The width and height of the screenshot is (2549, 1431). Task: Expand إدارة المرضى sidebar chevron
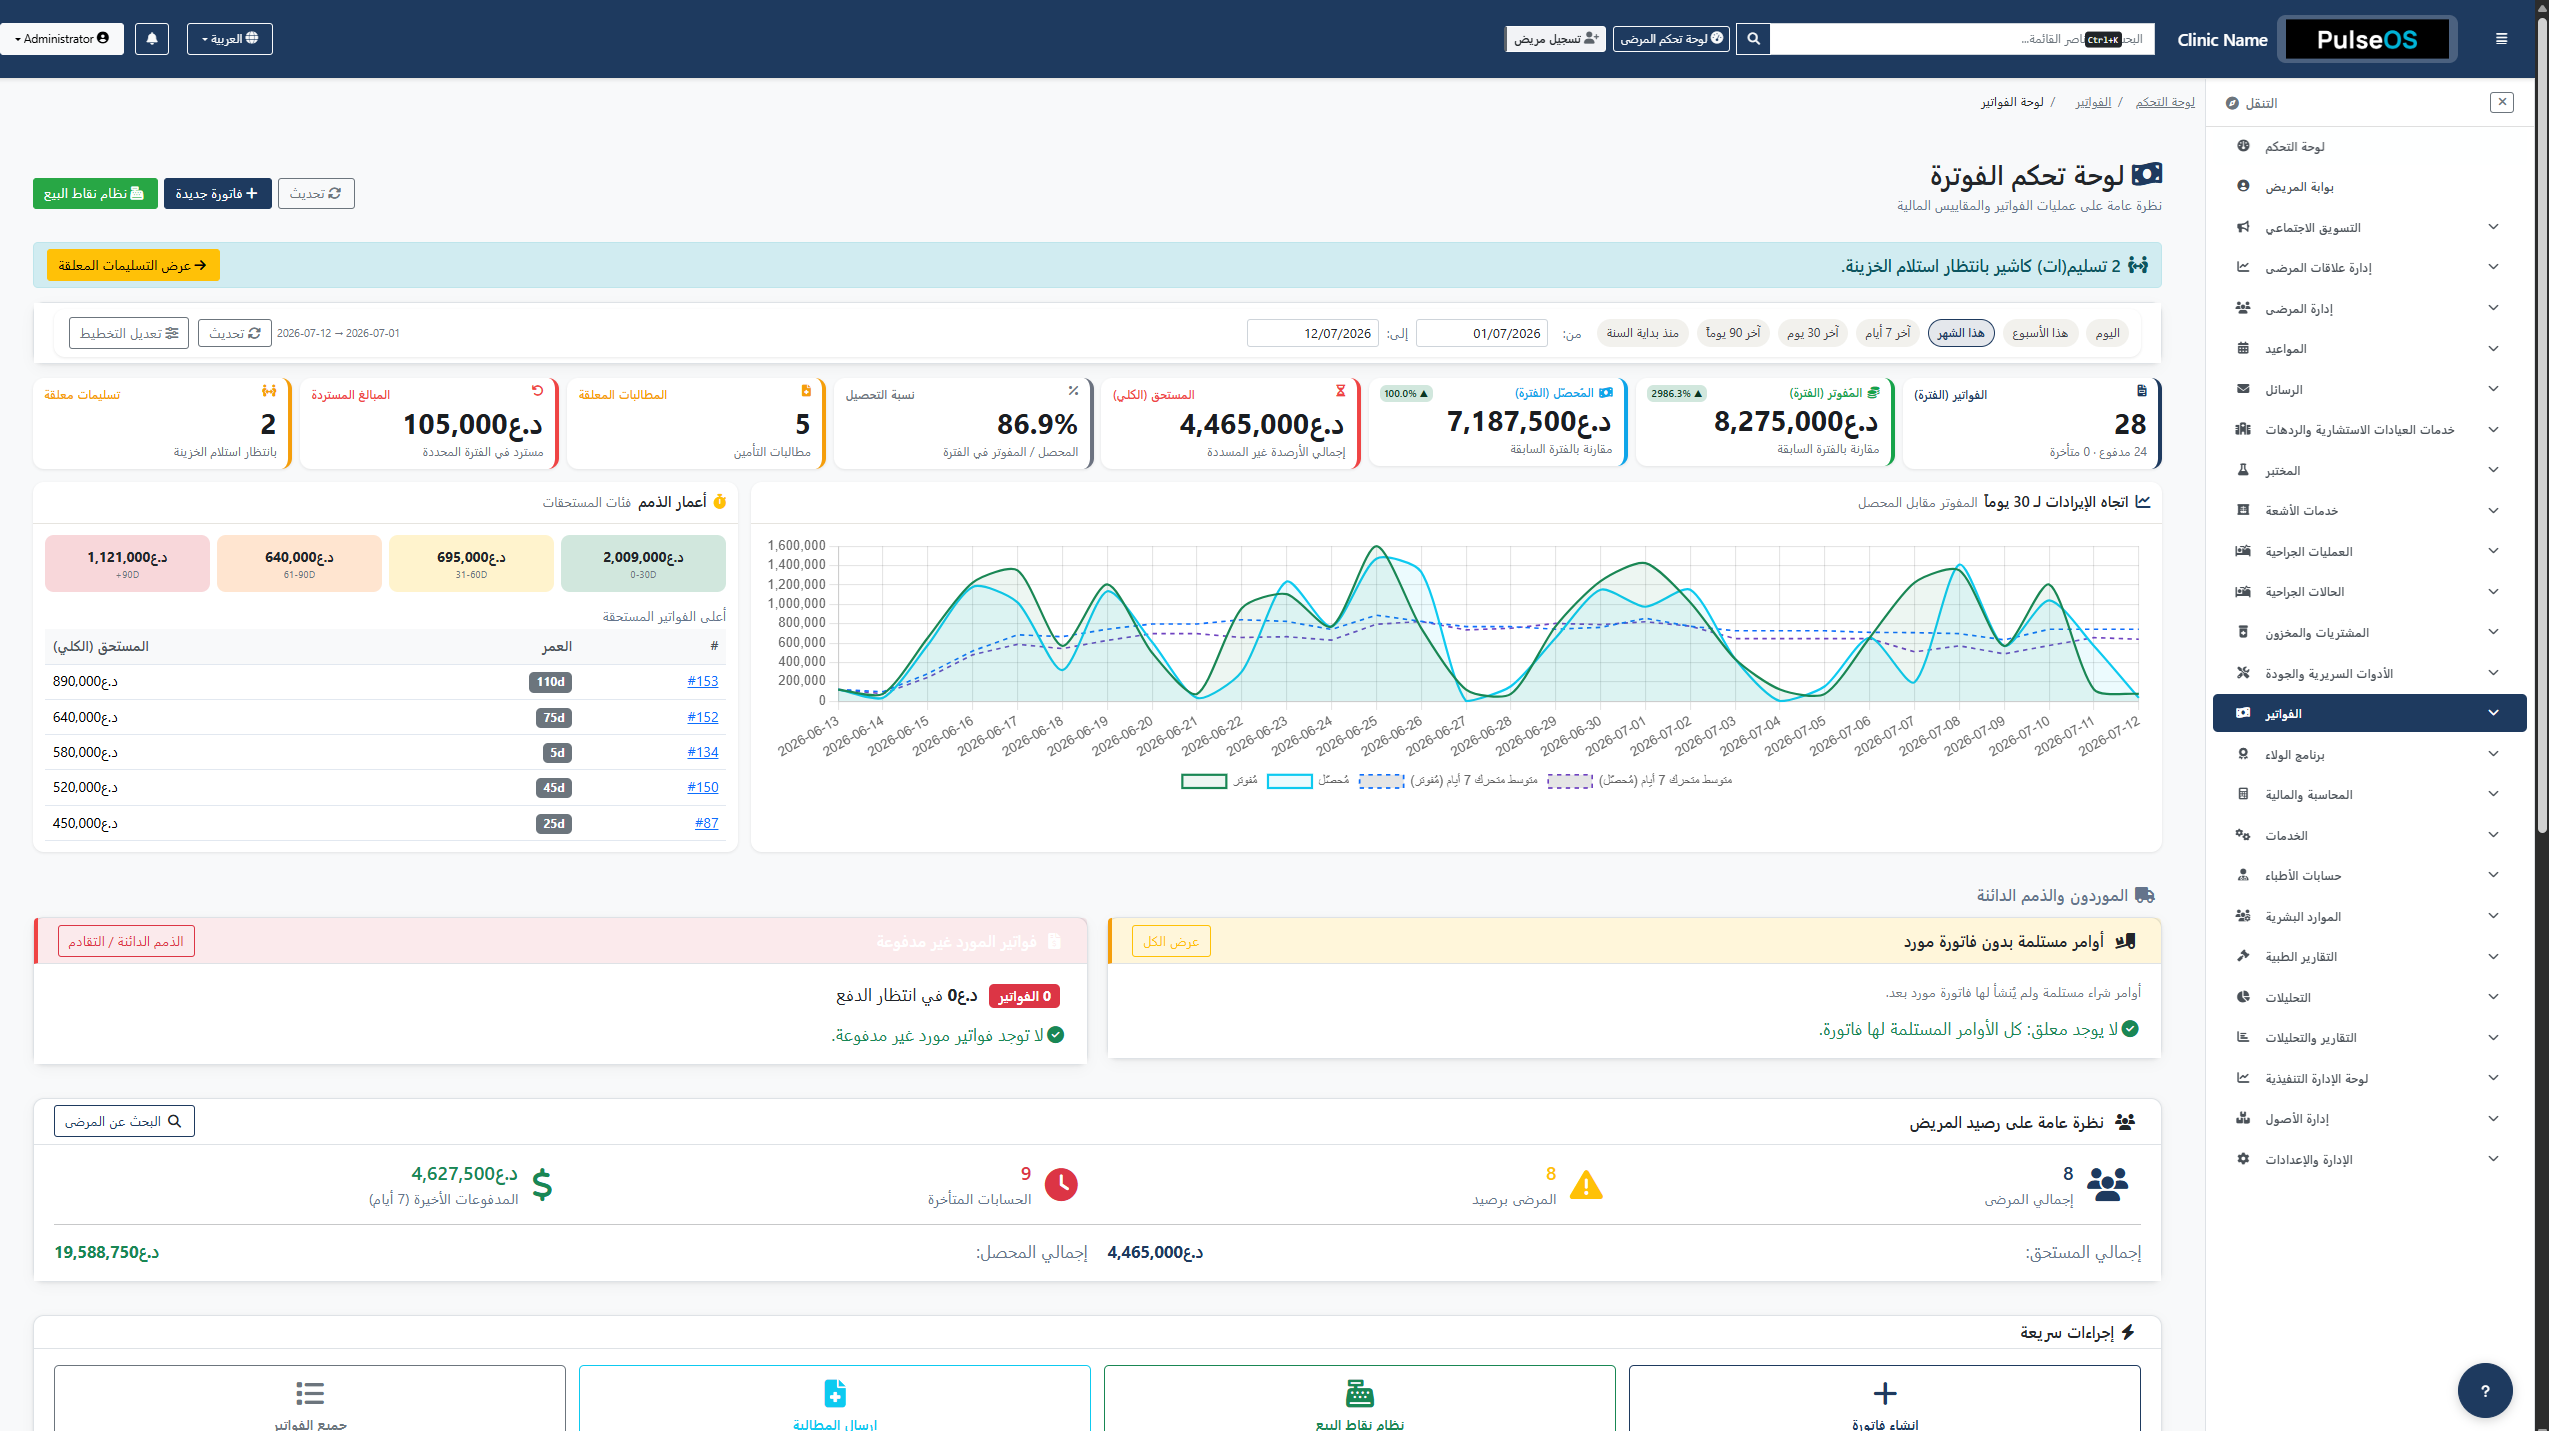point(2493,308)
